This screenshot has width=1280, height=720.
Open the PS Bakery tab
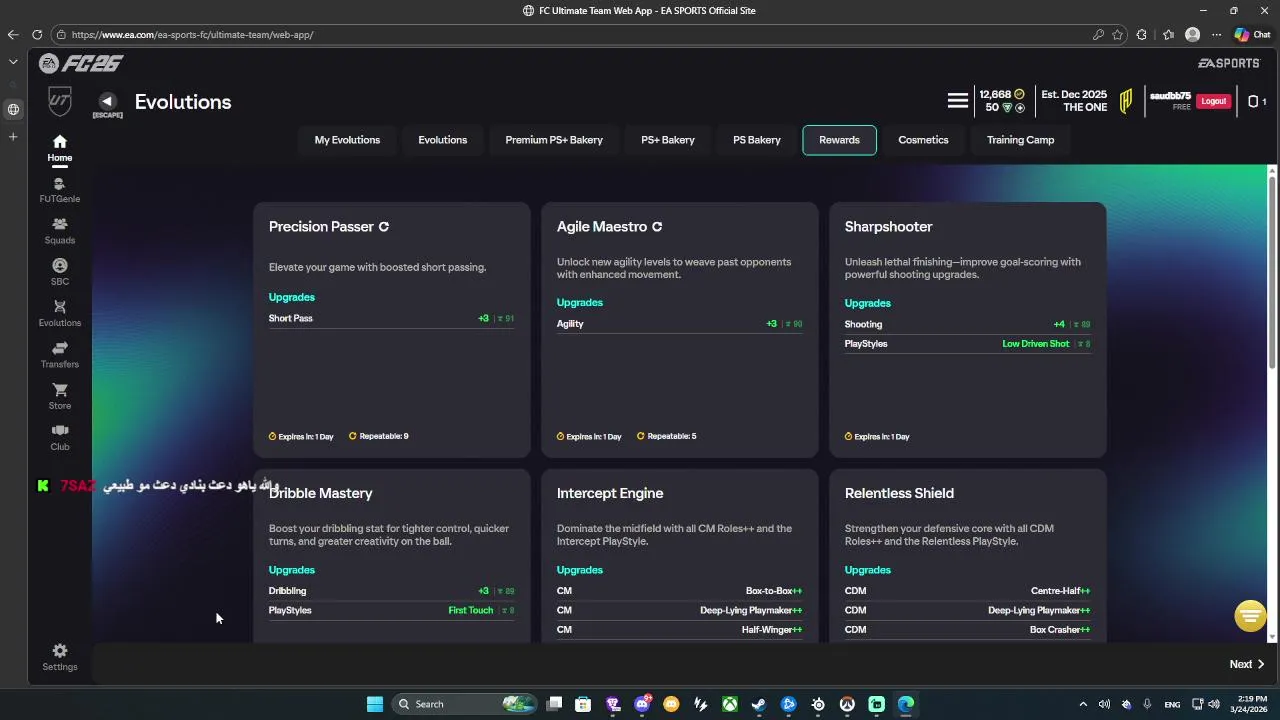(x=757, y=140)
